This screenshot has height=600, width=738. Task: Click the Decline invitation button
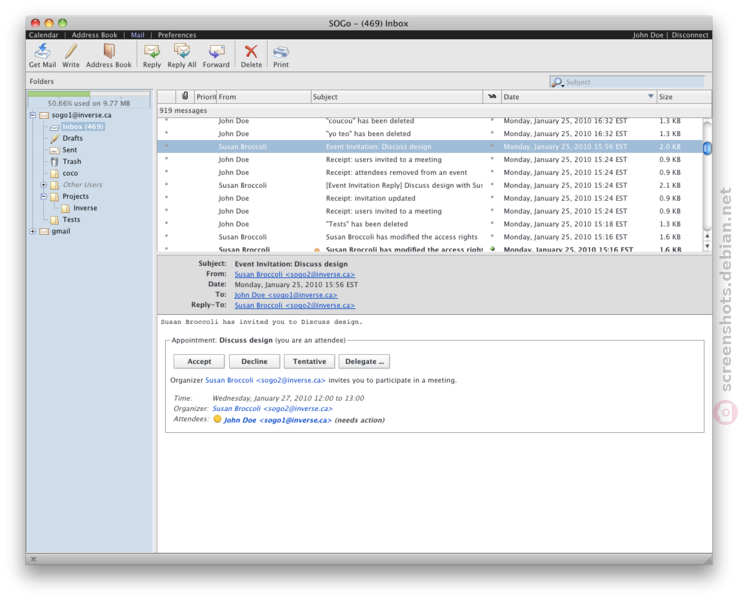pos(254,361)
